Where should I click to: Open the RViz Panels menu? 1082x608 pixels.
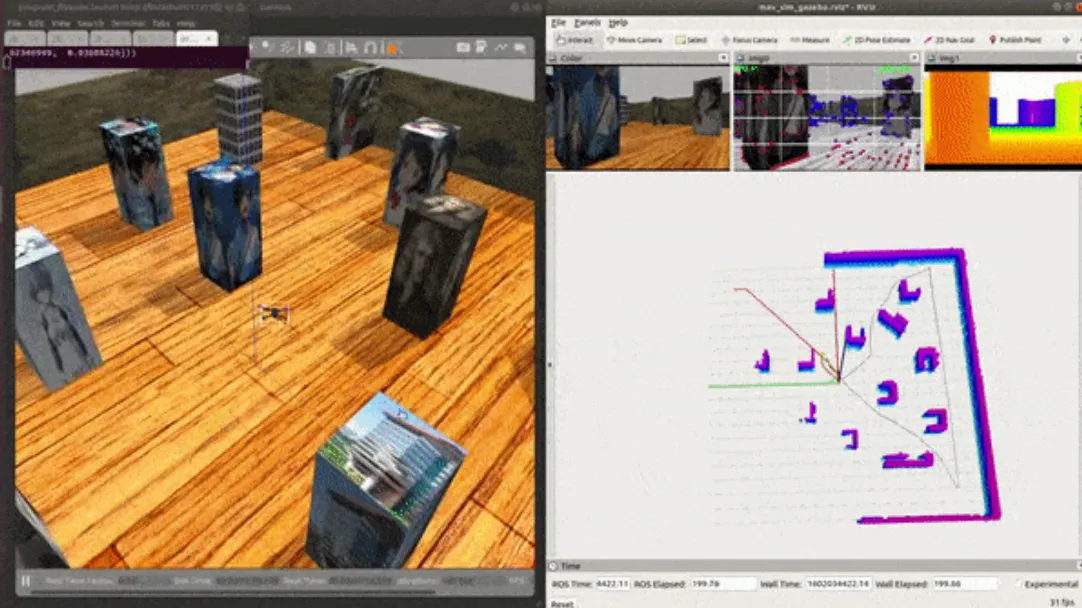pyautogui.click(x=587, y=23)
